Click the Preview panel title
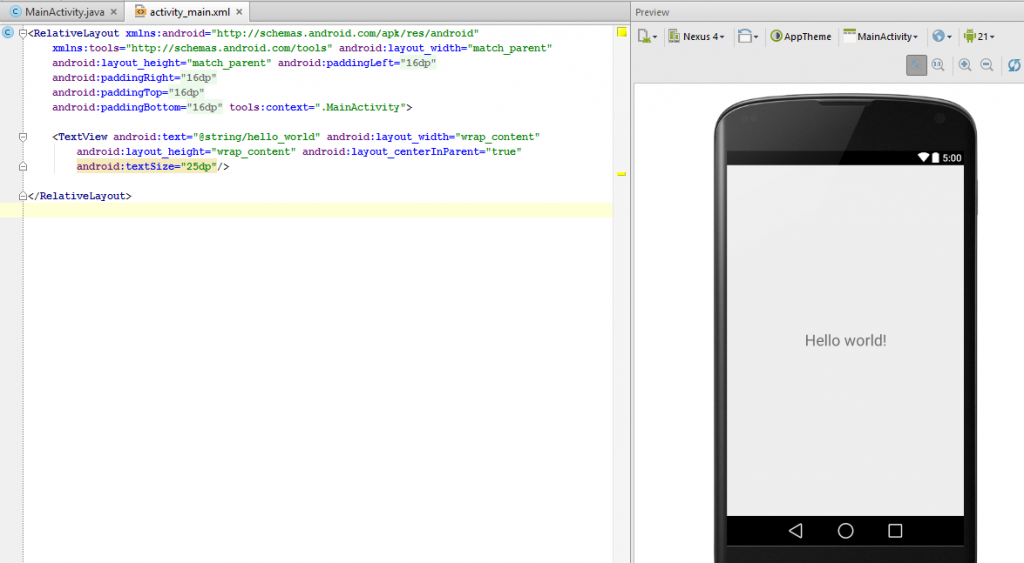 point(652,12)
